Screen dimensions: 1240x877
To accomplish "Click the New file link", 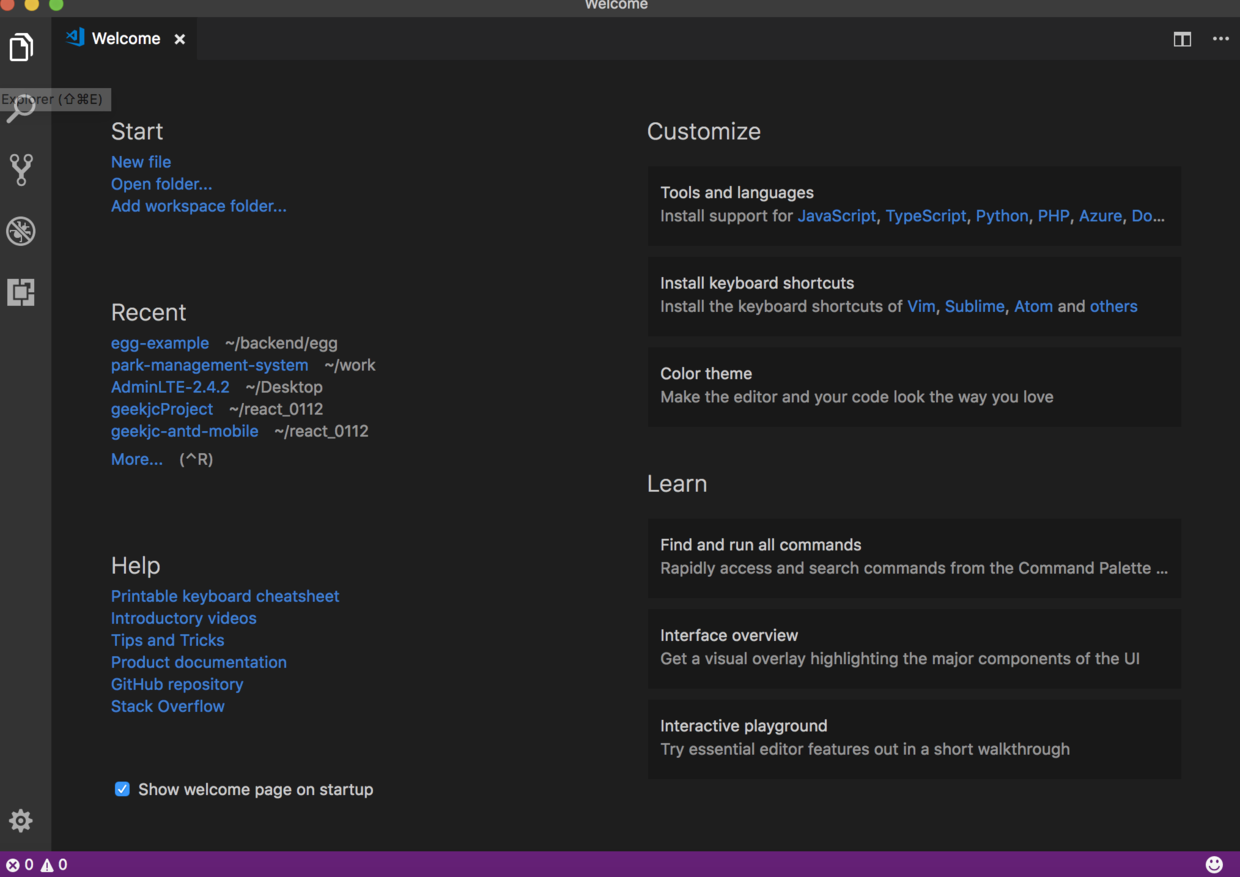I will point(141,162).
